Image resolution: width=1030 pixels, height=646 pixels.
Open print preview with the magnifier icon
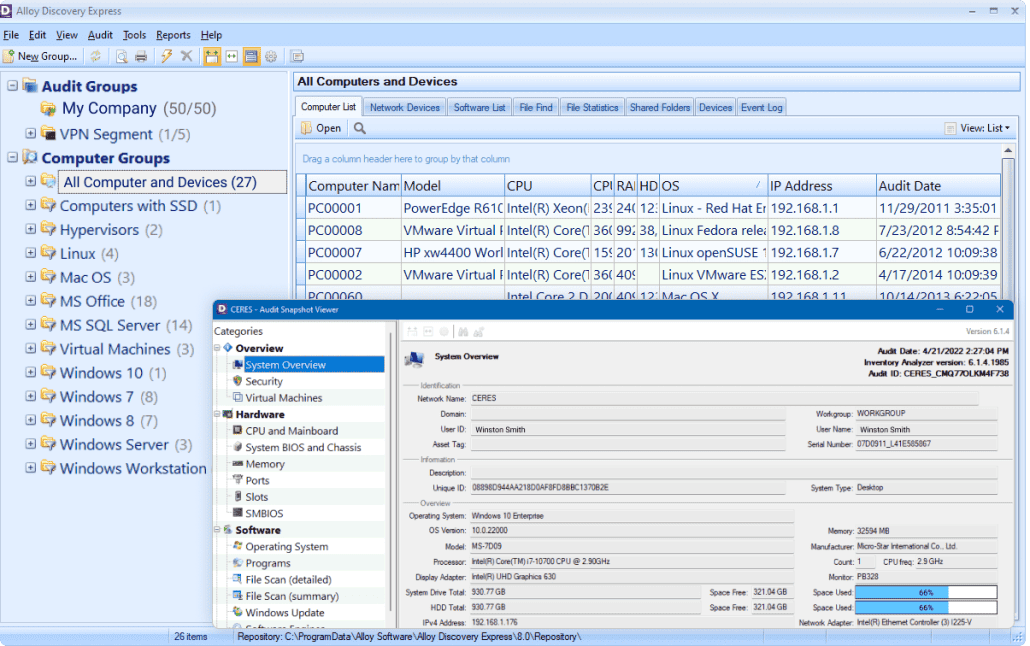(x=122, y=56)
